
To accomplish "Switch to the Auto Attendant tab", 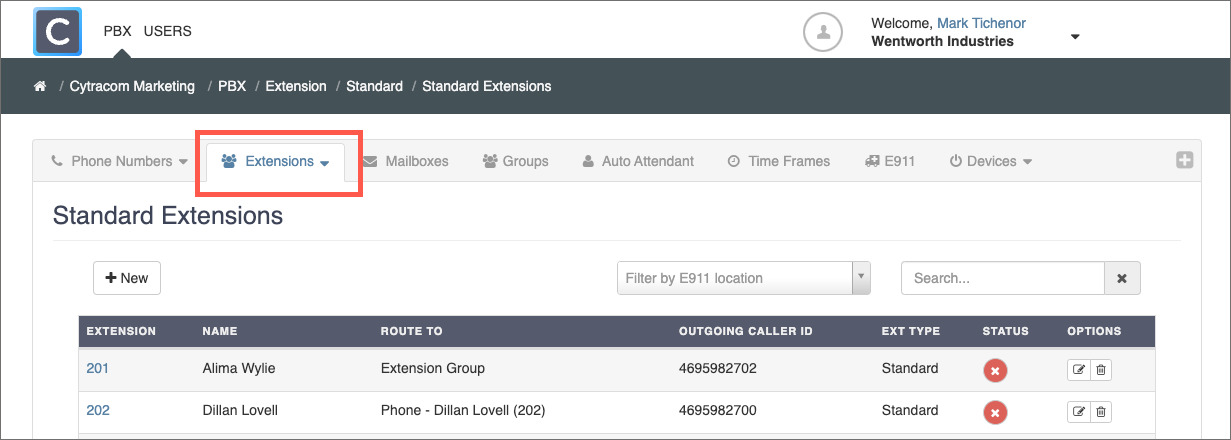I will tap(638, 161).
